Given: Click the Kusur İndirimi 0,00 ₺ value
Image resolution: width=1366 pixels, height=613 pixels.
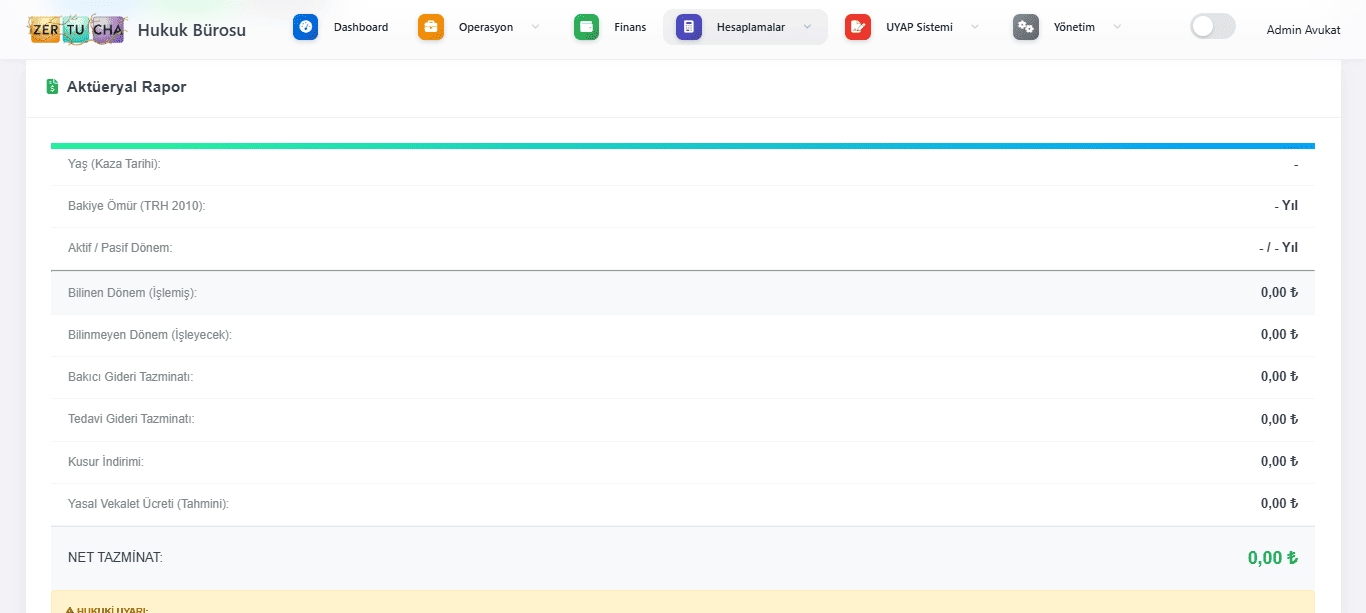Looking at the screenshot, I should pyautogui.click(x=1280, y=461).
